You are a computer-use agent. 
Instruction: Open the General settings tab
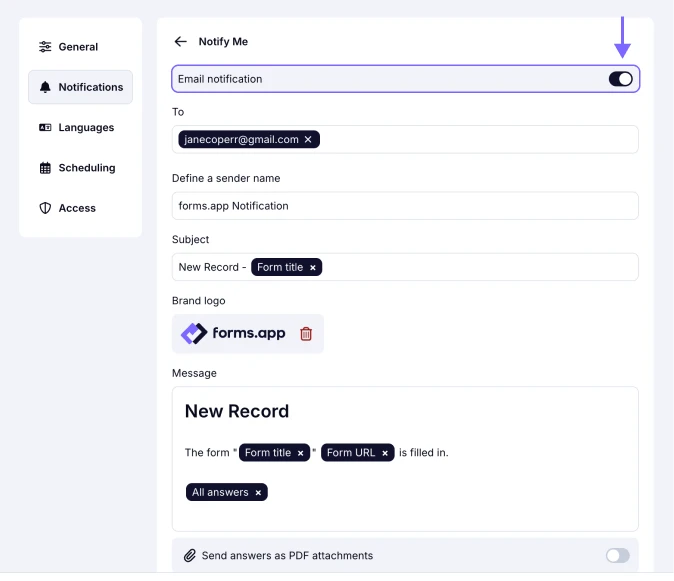click(x=80, y=47)
